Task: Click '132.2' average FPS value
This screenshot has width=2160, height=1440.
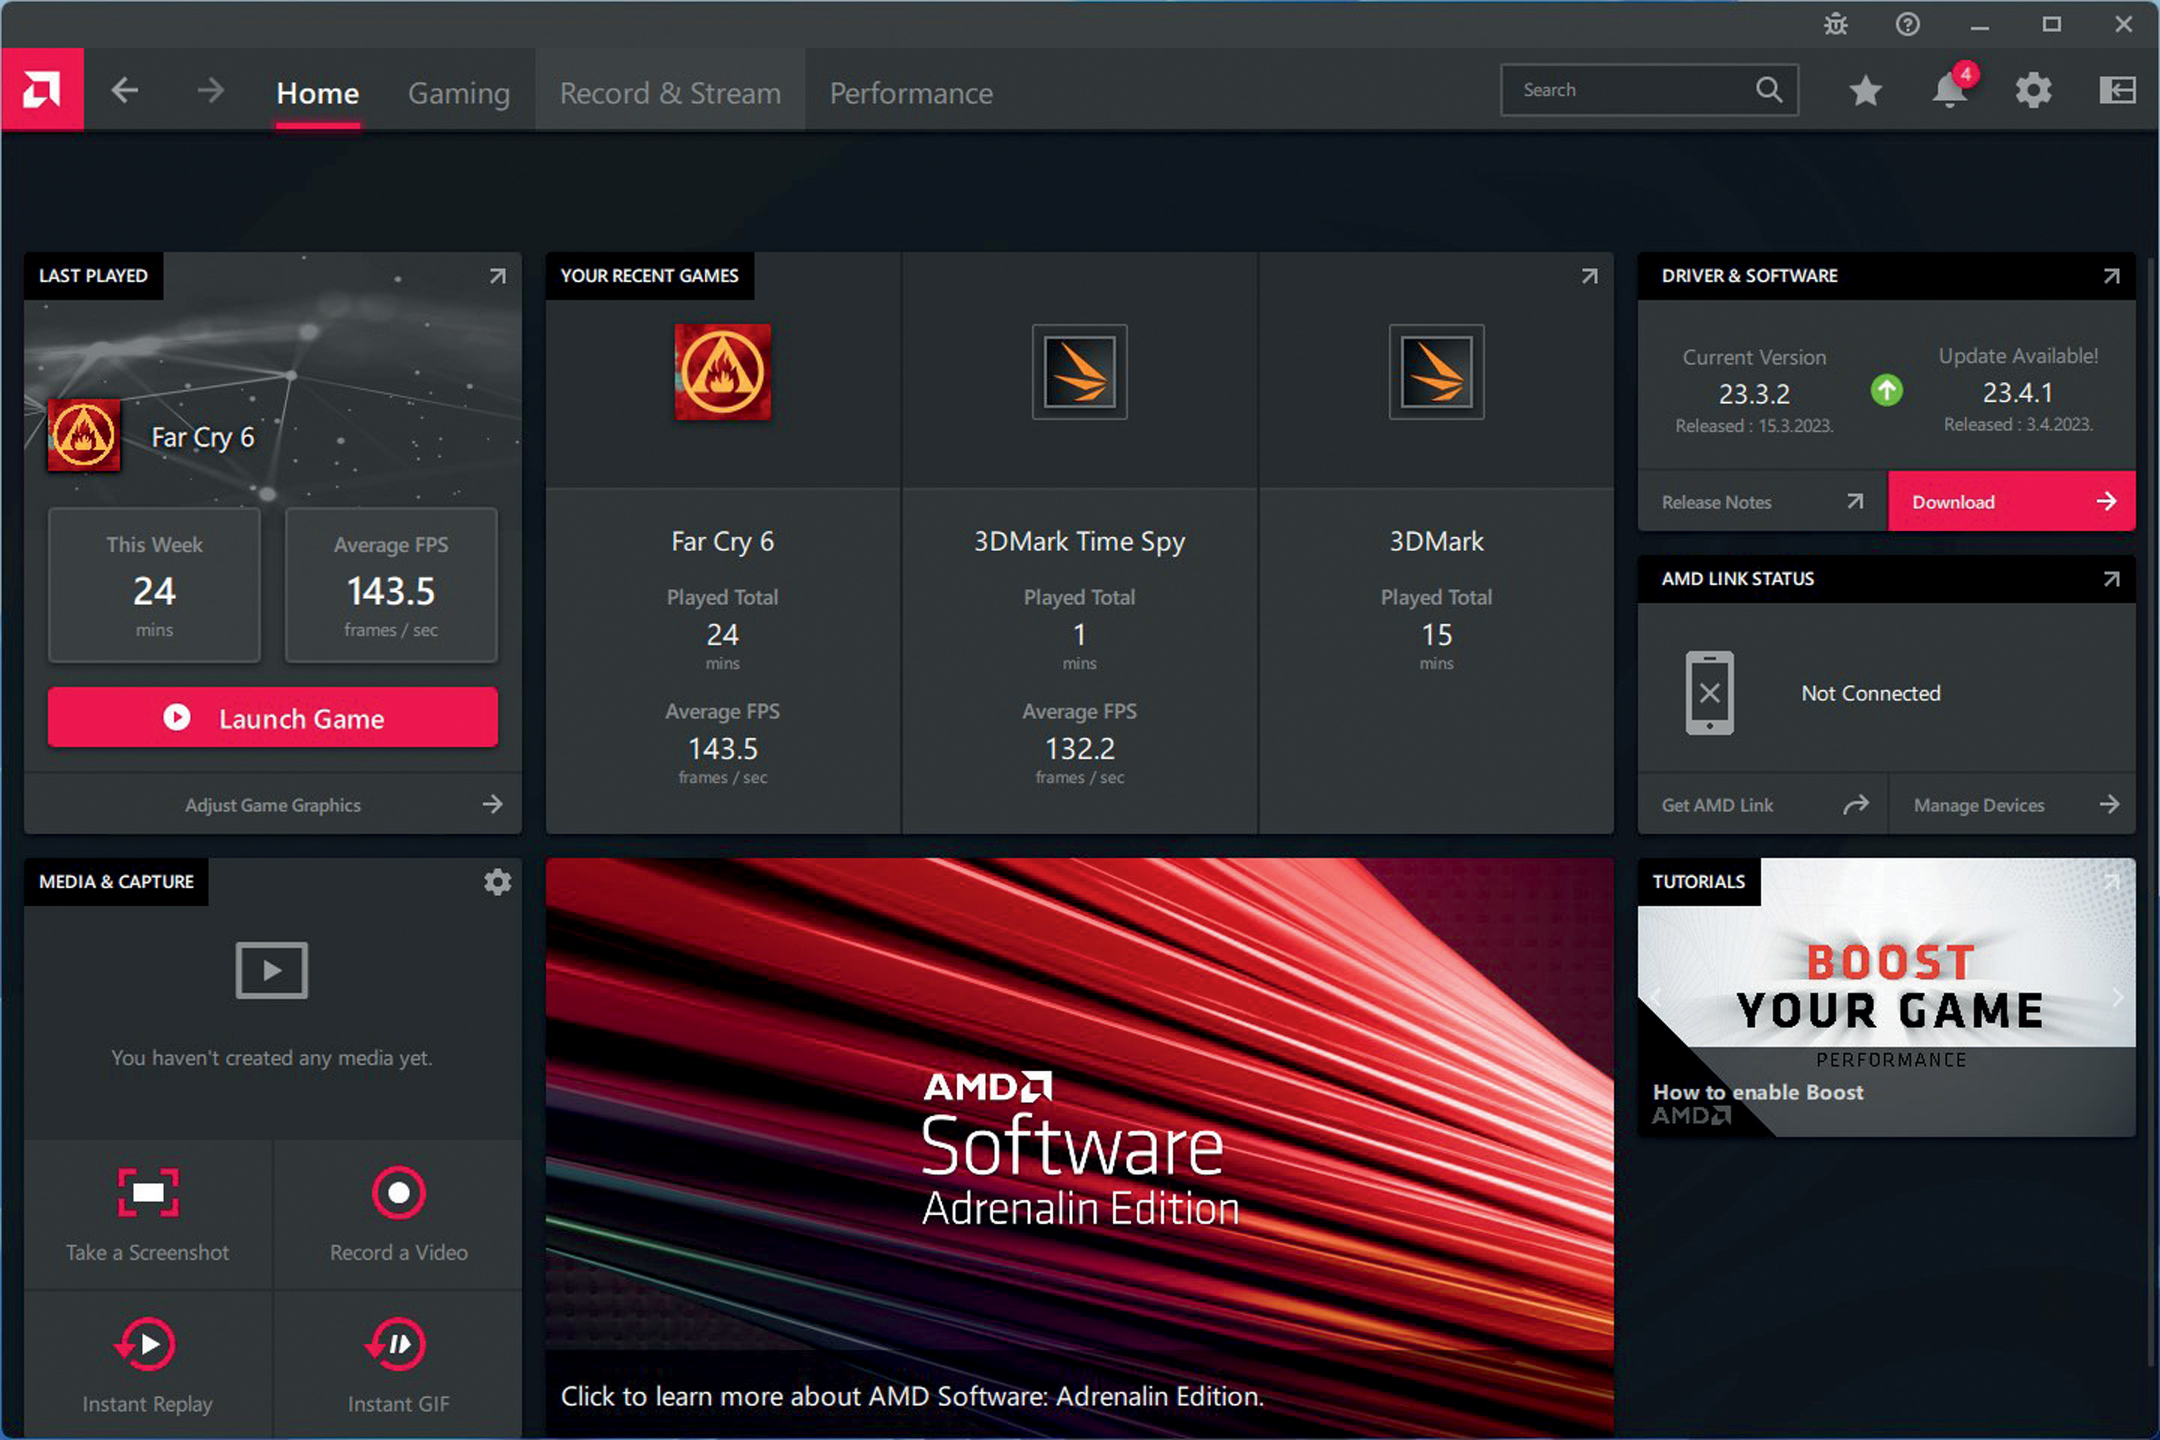Action: click(x=1080, y=749)
